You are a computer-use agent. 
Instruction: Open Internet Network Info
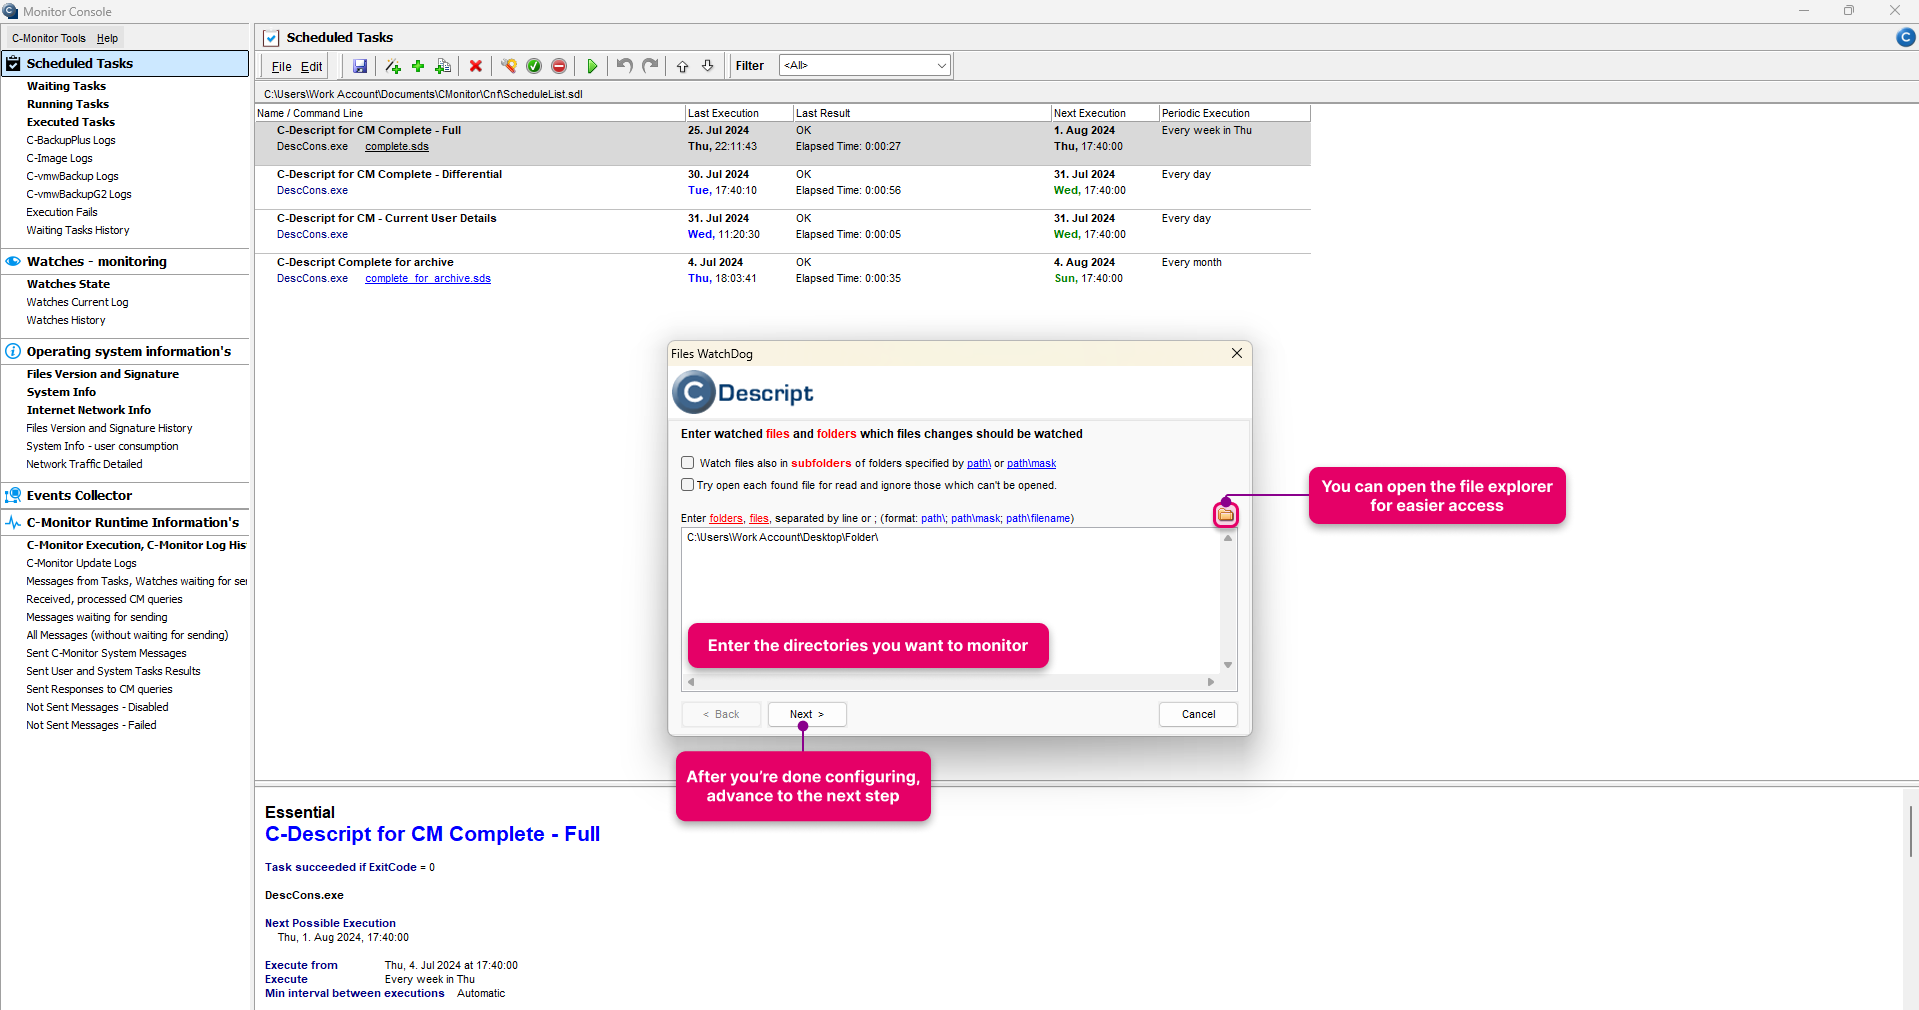click(x=89, y=410)
